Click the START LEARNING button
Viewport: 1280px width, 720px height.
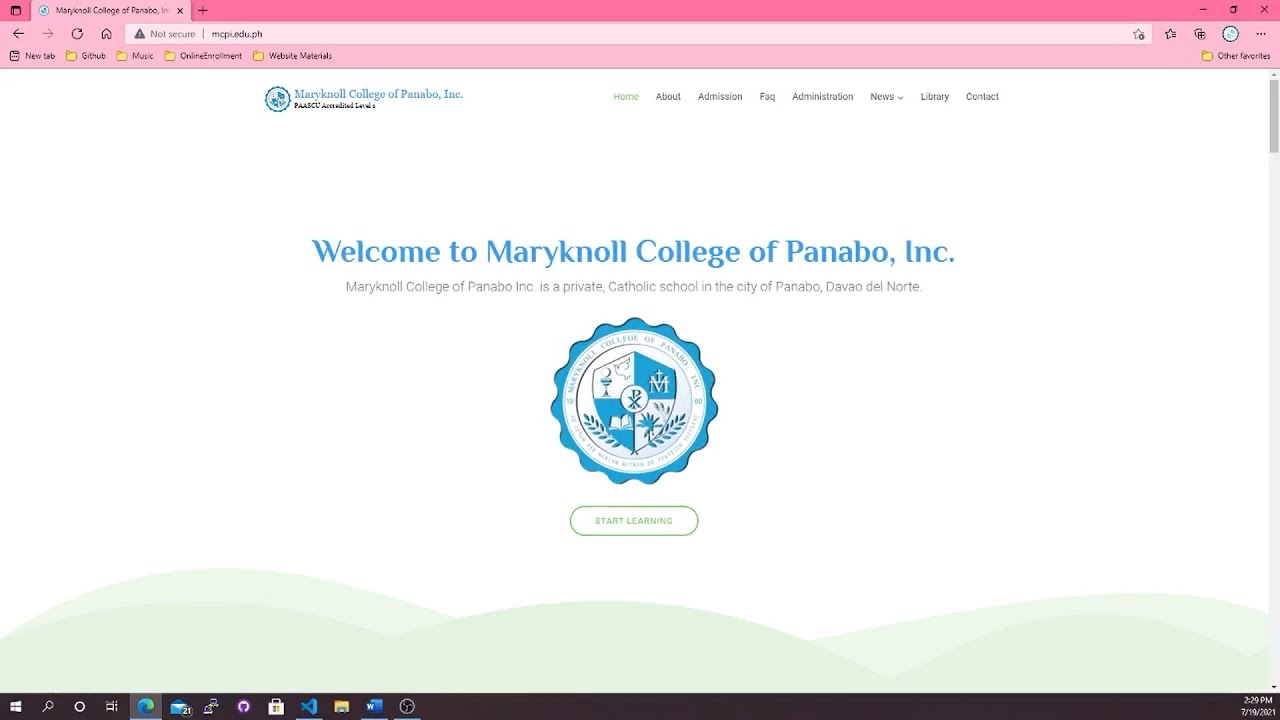coord(634,521)
